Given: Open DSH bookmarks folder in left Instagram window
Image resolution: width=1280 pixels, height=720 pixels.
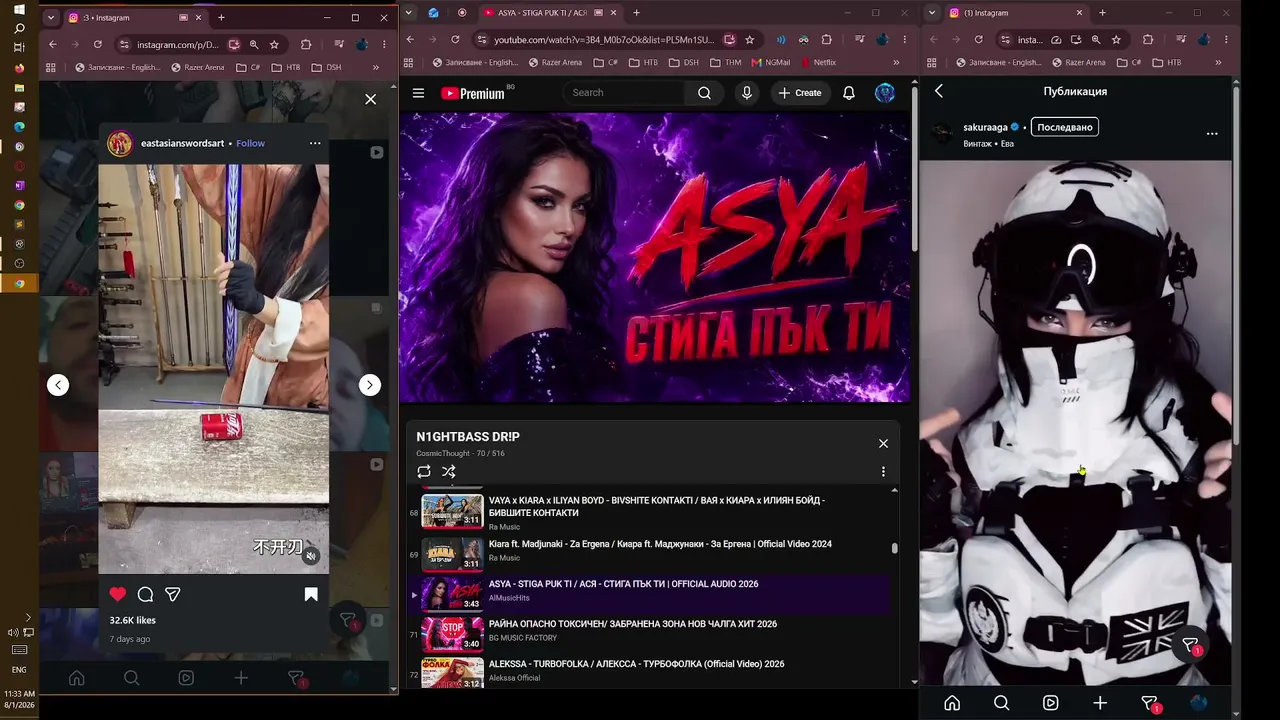Looking at the screenshot, I should (326, 67).
